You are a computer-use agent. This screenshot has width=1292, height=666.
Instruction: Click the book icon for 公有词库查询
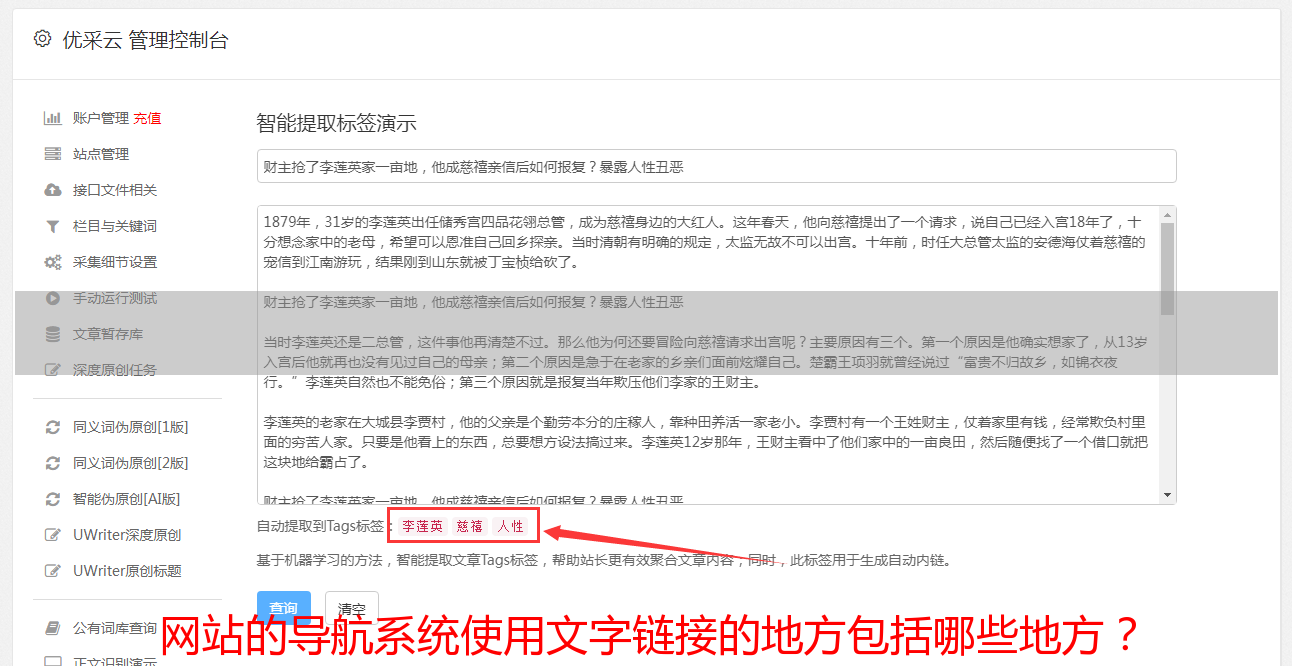tap(53, 628)
